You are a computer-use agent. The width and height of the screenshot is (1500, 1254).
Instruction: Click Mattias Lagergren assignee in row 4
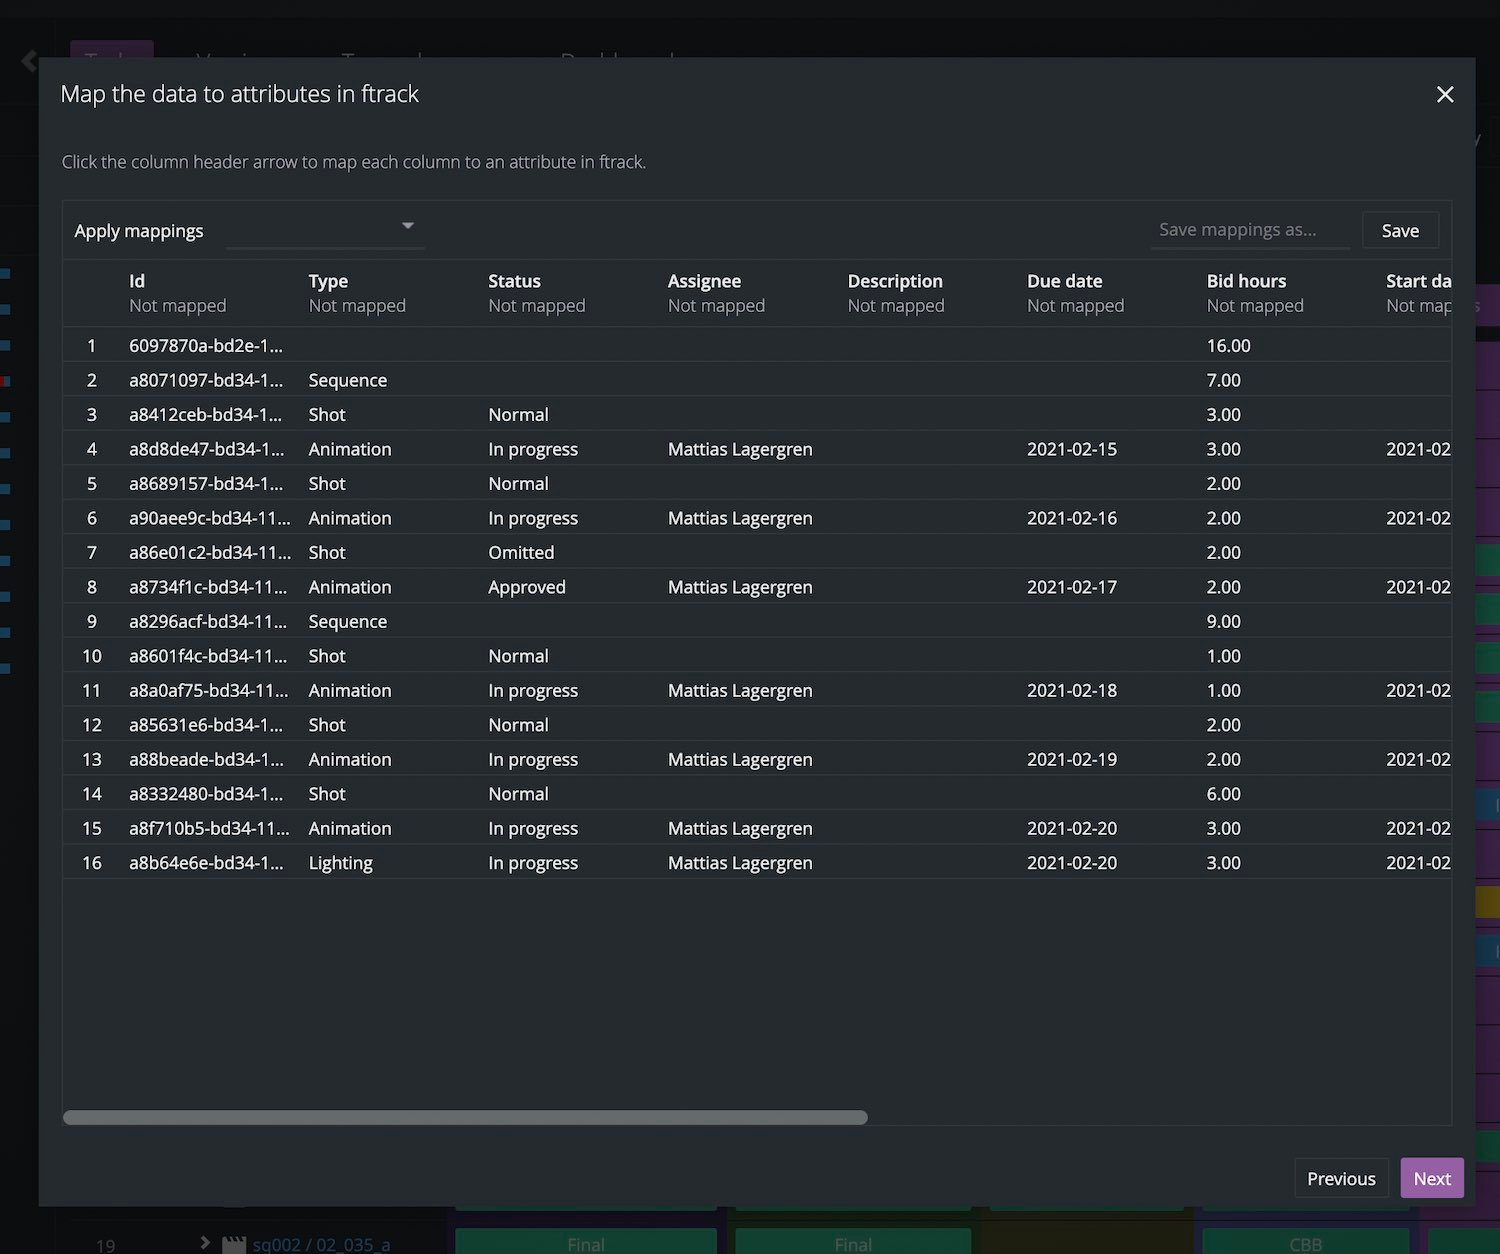click(x=740, y=449)
